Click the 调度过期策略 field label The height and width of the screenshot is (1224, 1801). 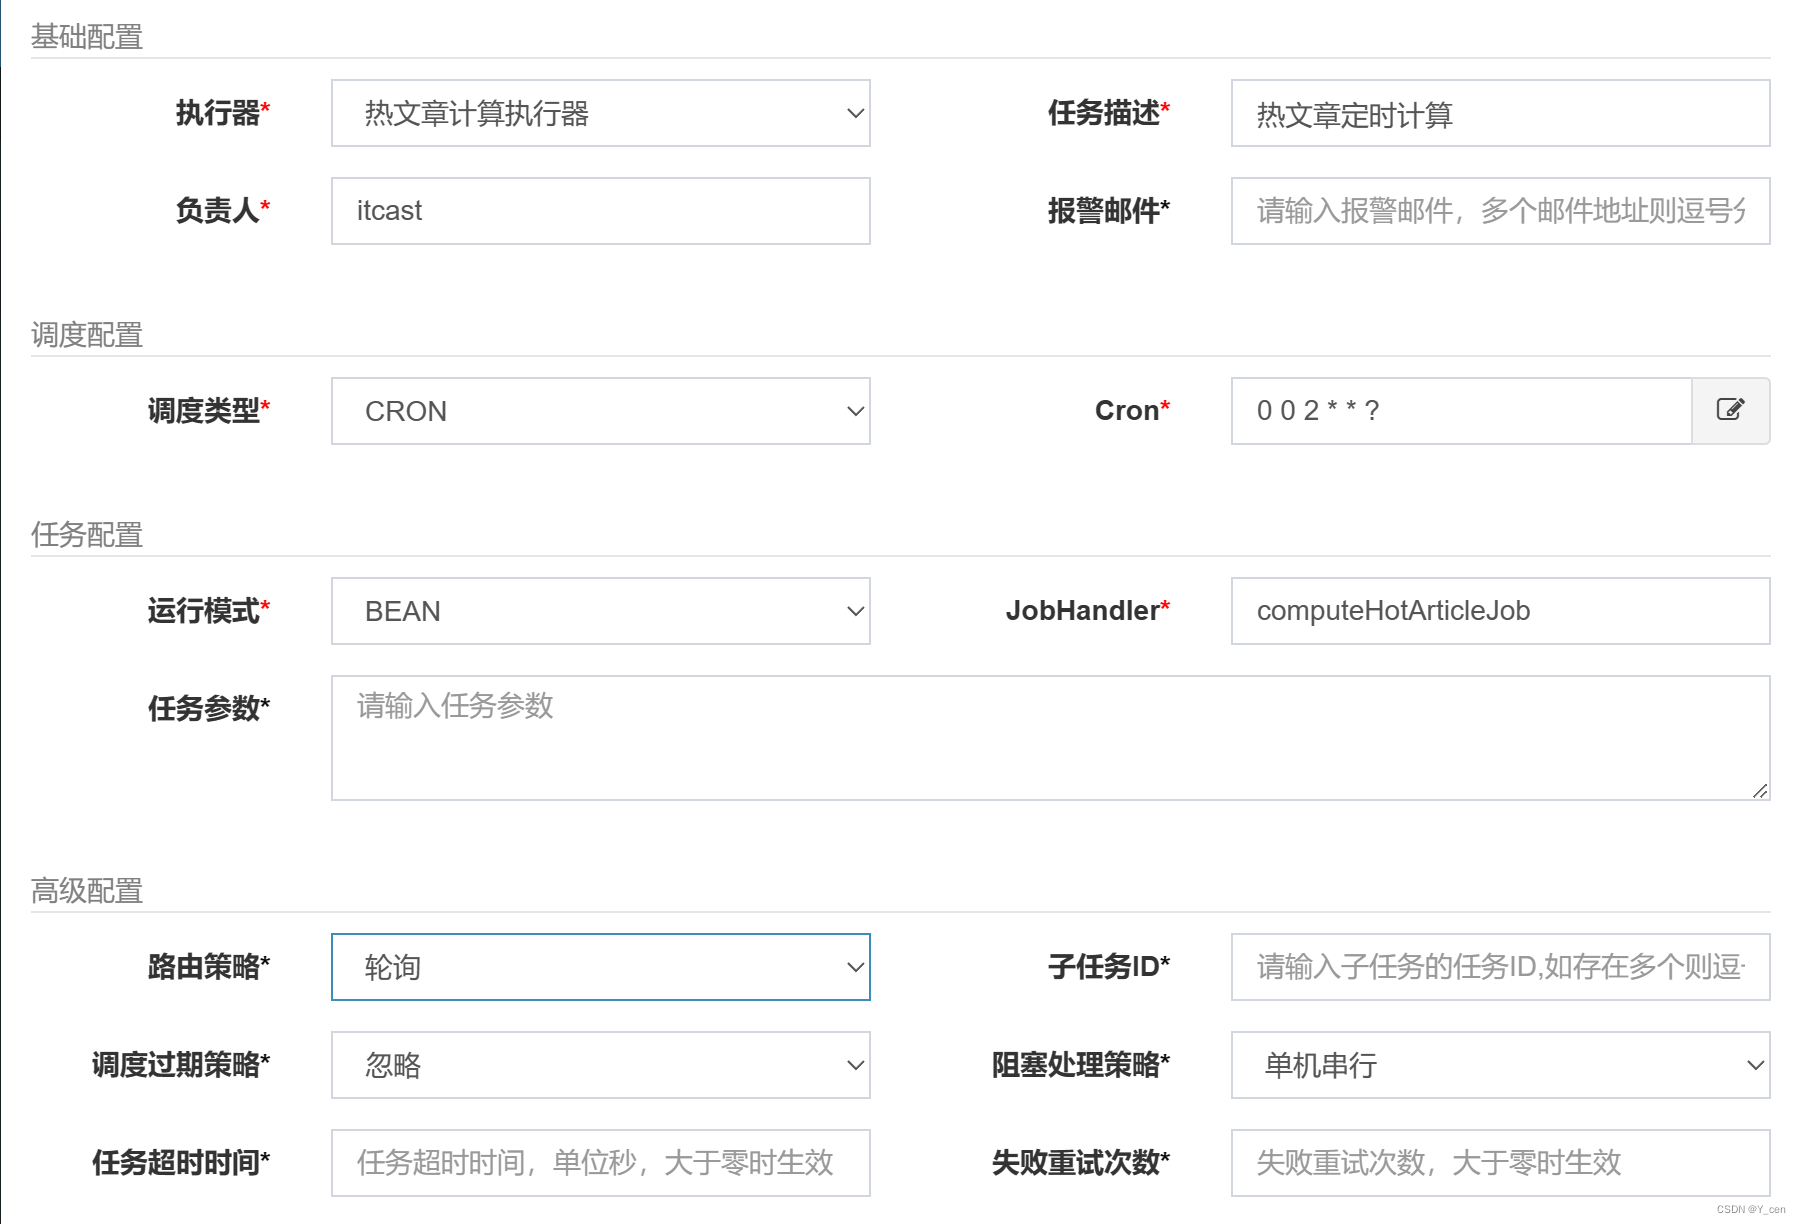181,1065
